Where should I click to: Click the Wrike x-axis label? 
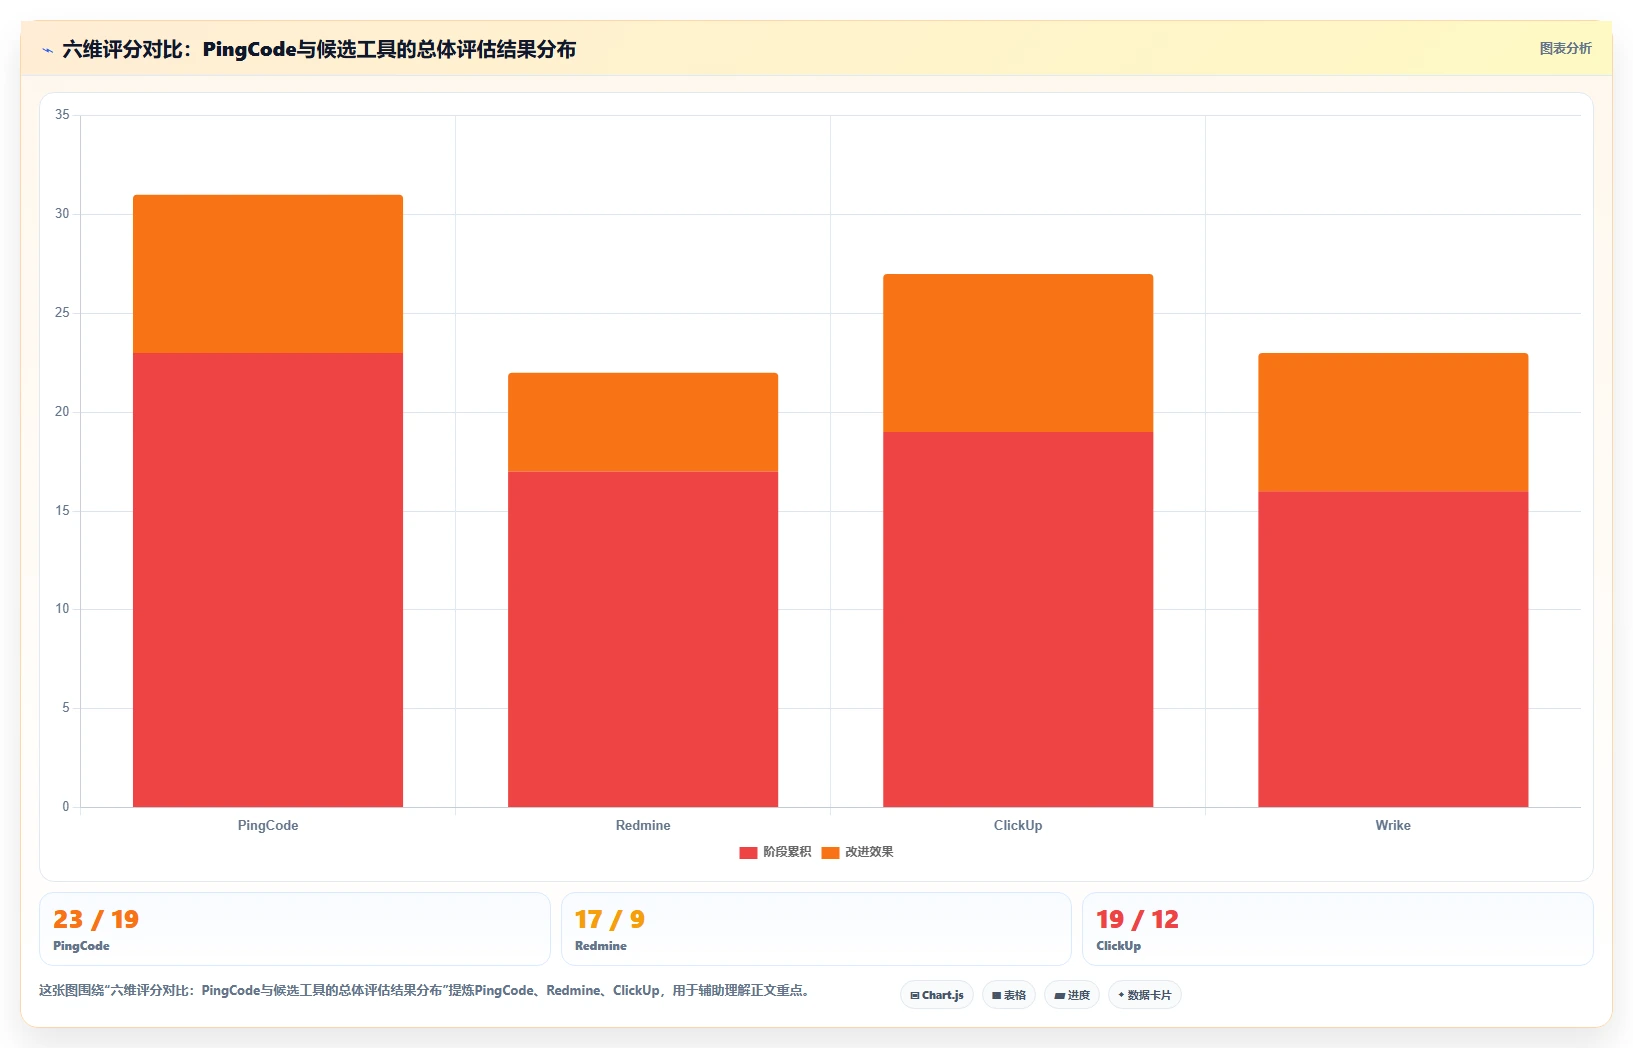click(x=1393, y=825)
